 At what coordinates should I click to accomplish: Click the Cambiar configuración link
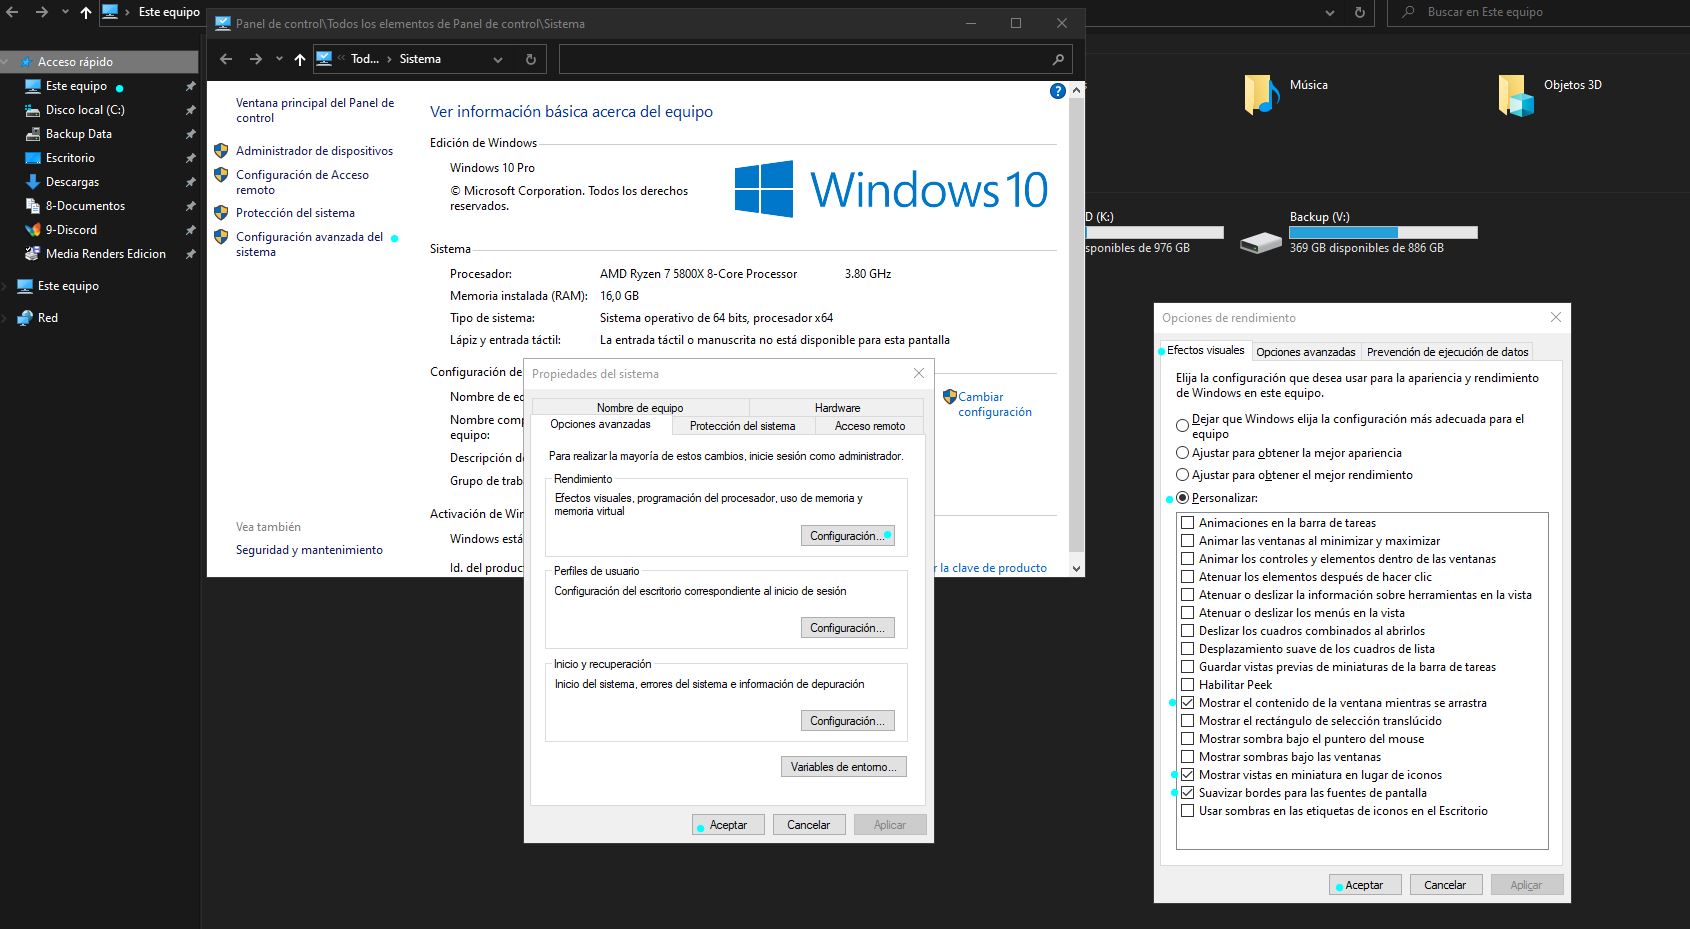(x=994, y=404)
